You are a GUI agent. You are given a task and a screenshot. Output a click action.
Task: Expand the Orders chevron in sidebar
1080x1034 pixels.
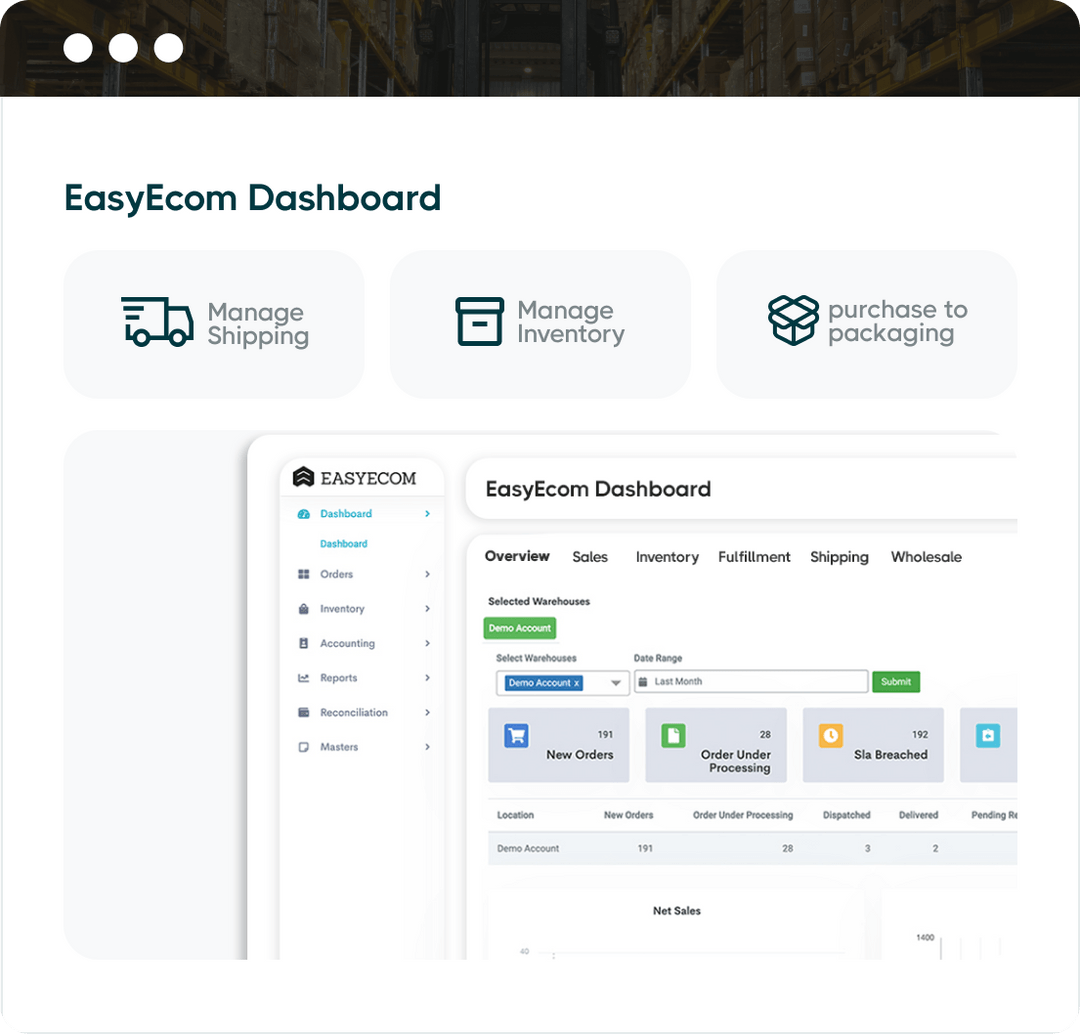pos(428,574)
